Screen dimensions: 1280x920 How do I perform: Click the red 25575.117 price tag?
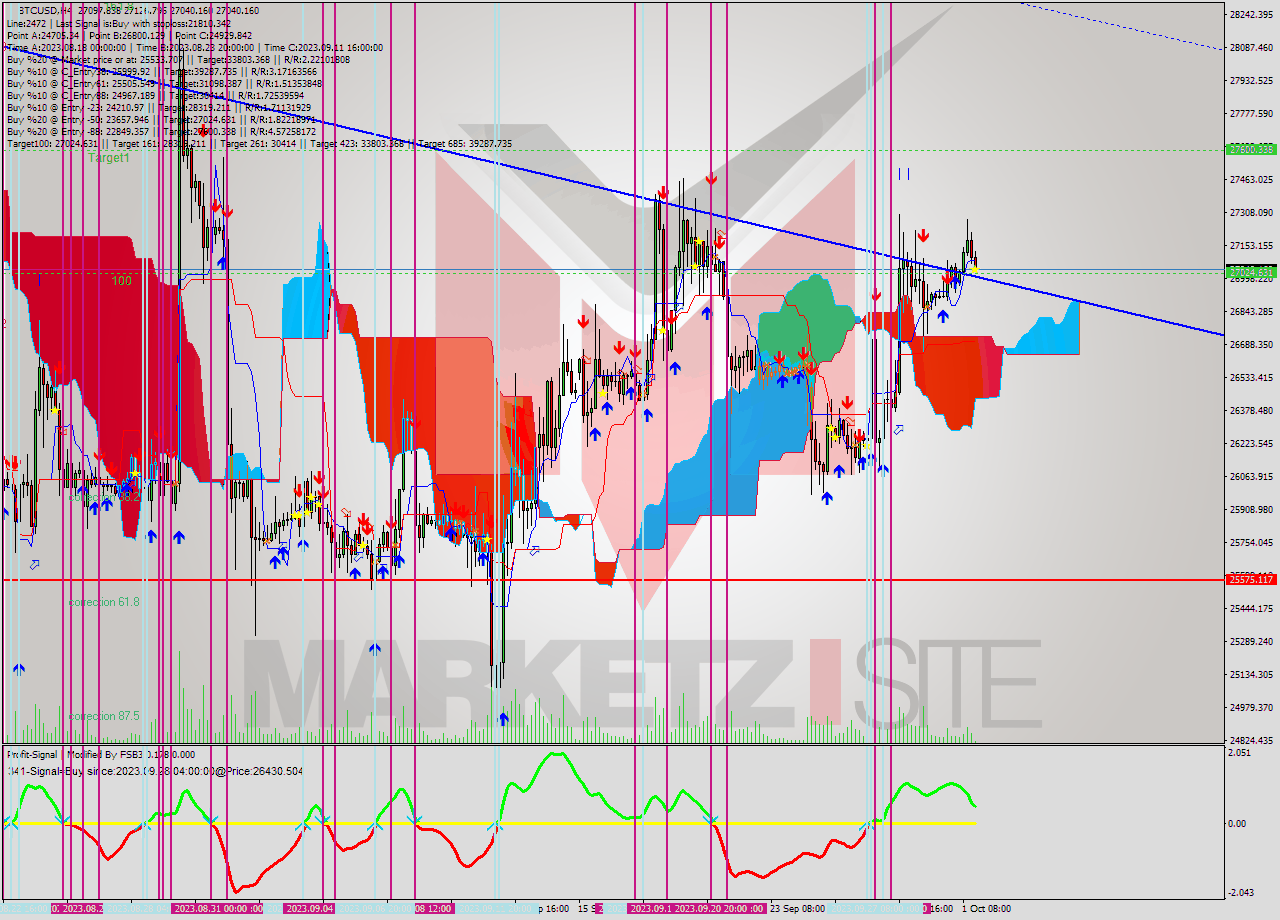tap(1251, 579)
